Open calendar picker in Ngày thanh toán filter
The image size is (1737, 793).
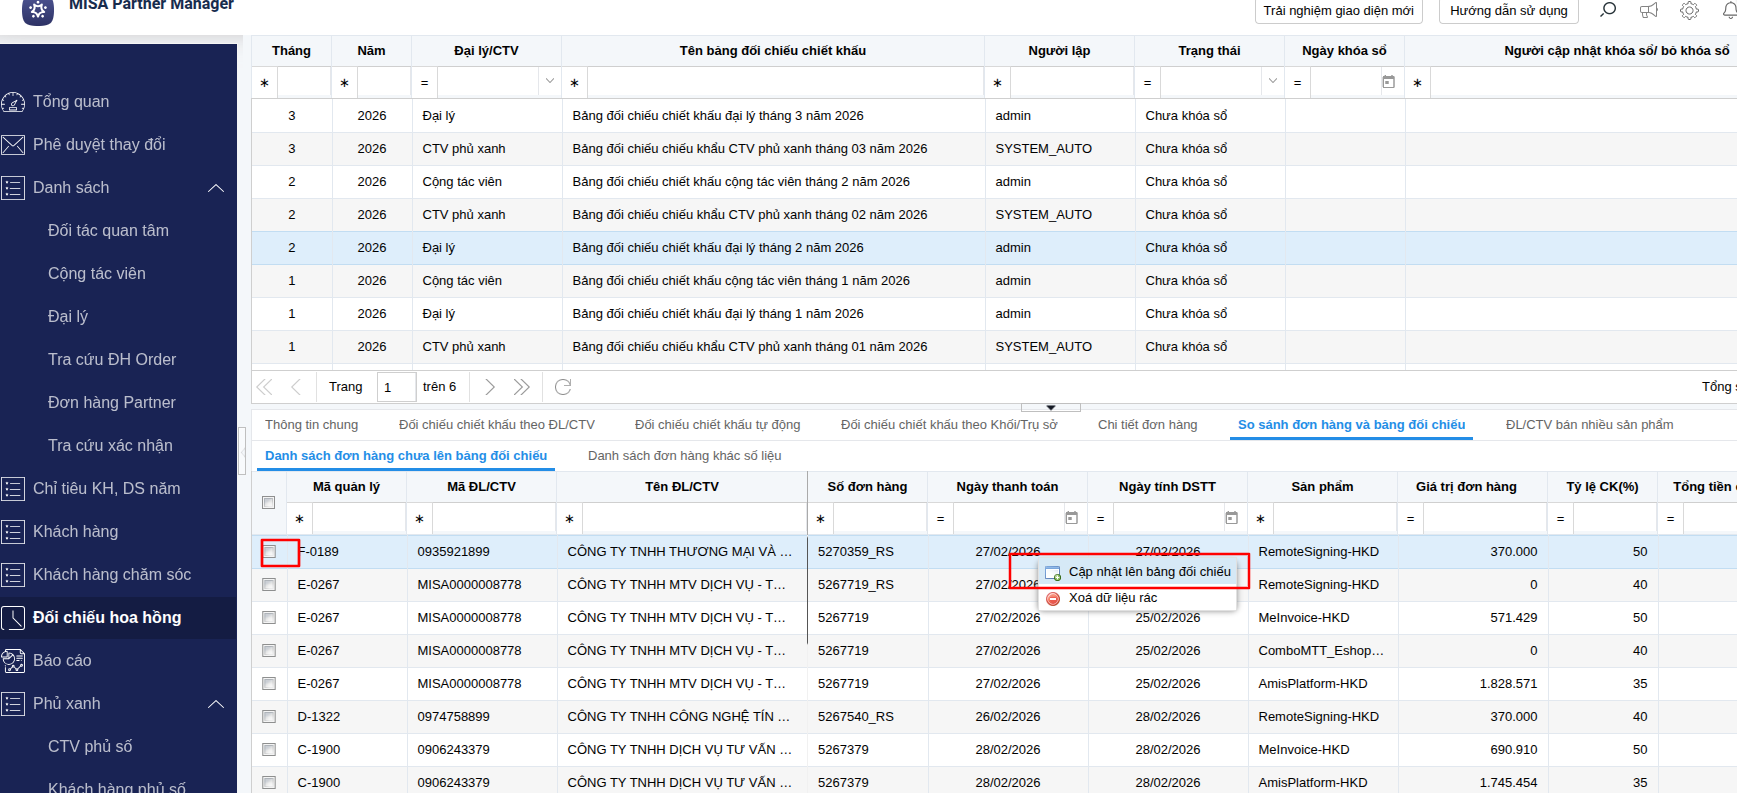coord(1071,518)
